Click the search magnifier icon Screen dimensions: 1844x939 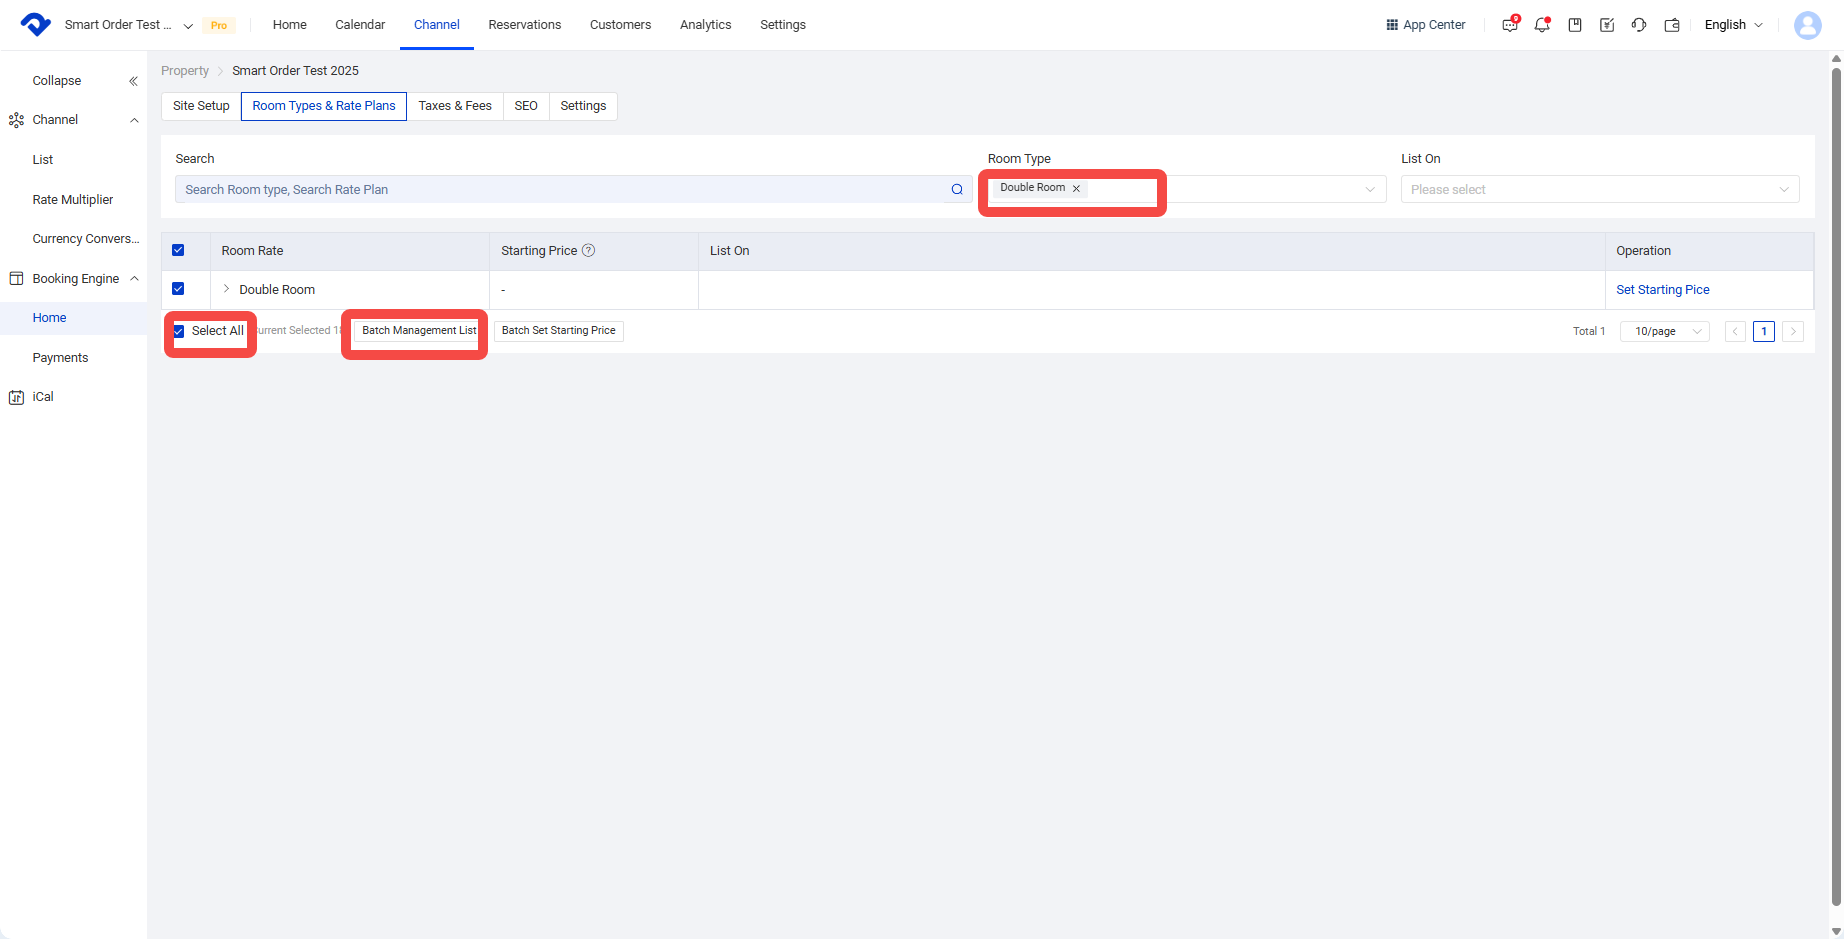957,189
